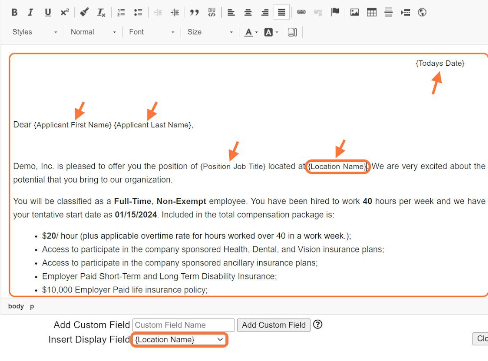Align text to the left
The width and height of the screenshot is (488, 361).
coord(231,13)
